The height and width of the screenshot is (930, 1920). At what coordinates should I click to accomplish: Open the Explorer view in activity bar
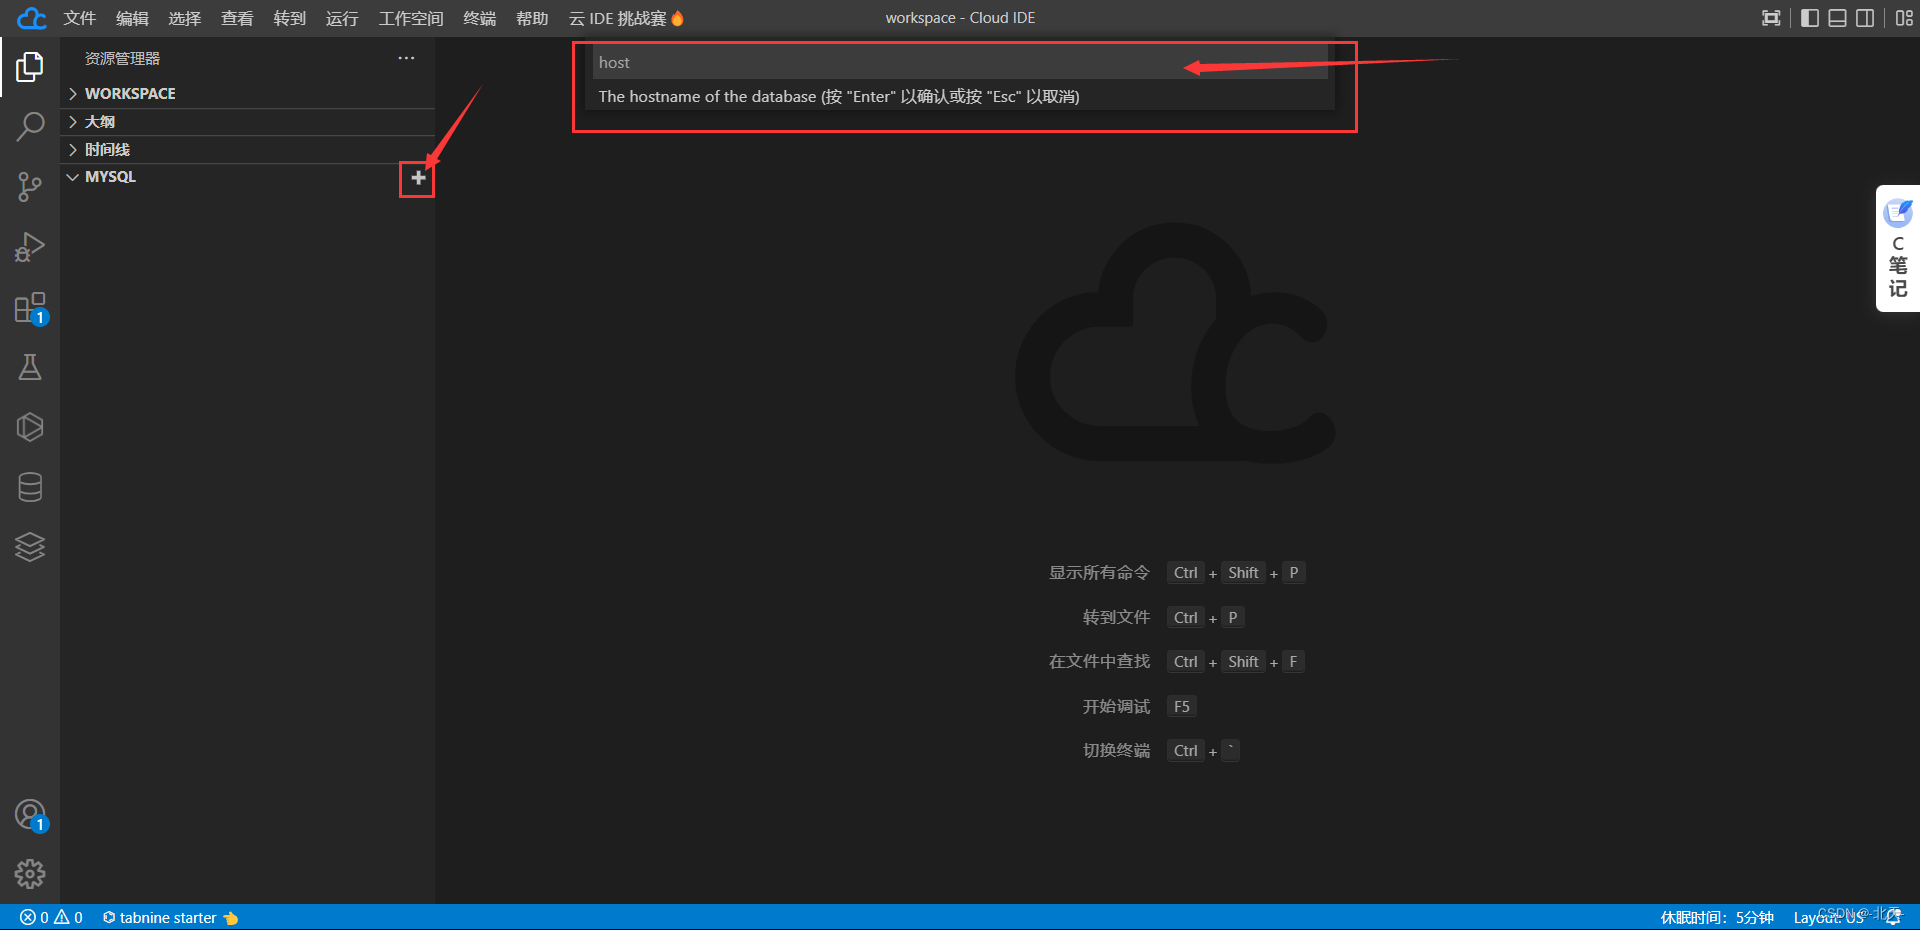[30, 67]
